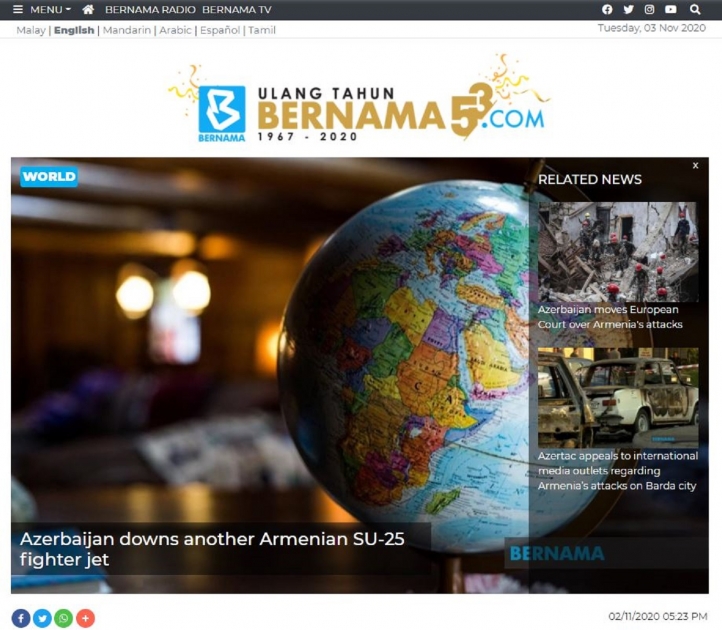
Task: Close the Related News panel
Action: pyautogui.click(x=695, y=165)
